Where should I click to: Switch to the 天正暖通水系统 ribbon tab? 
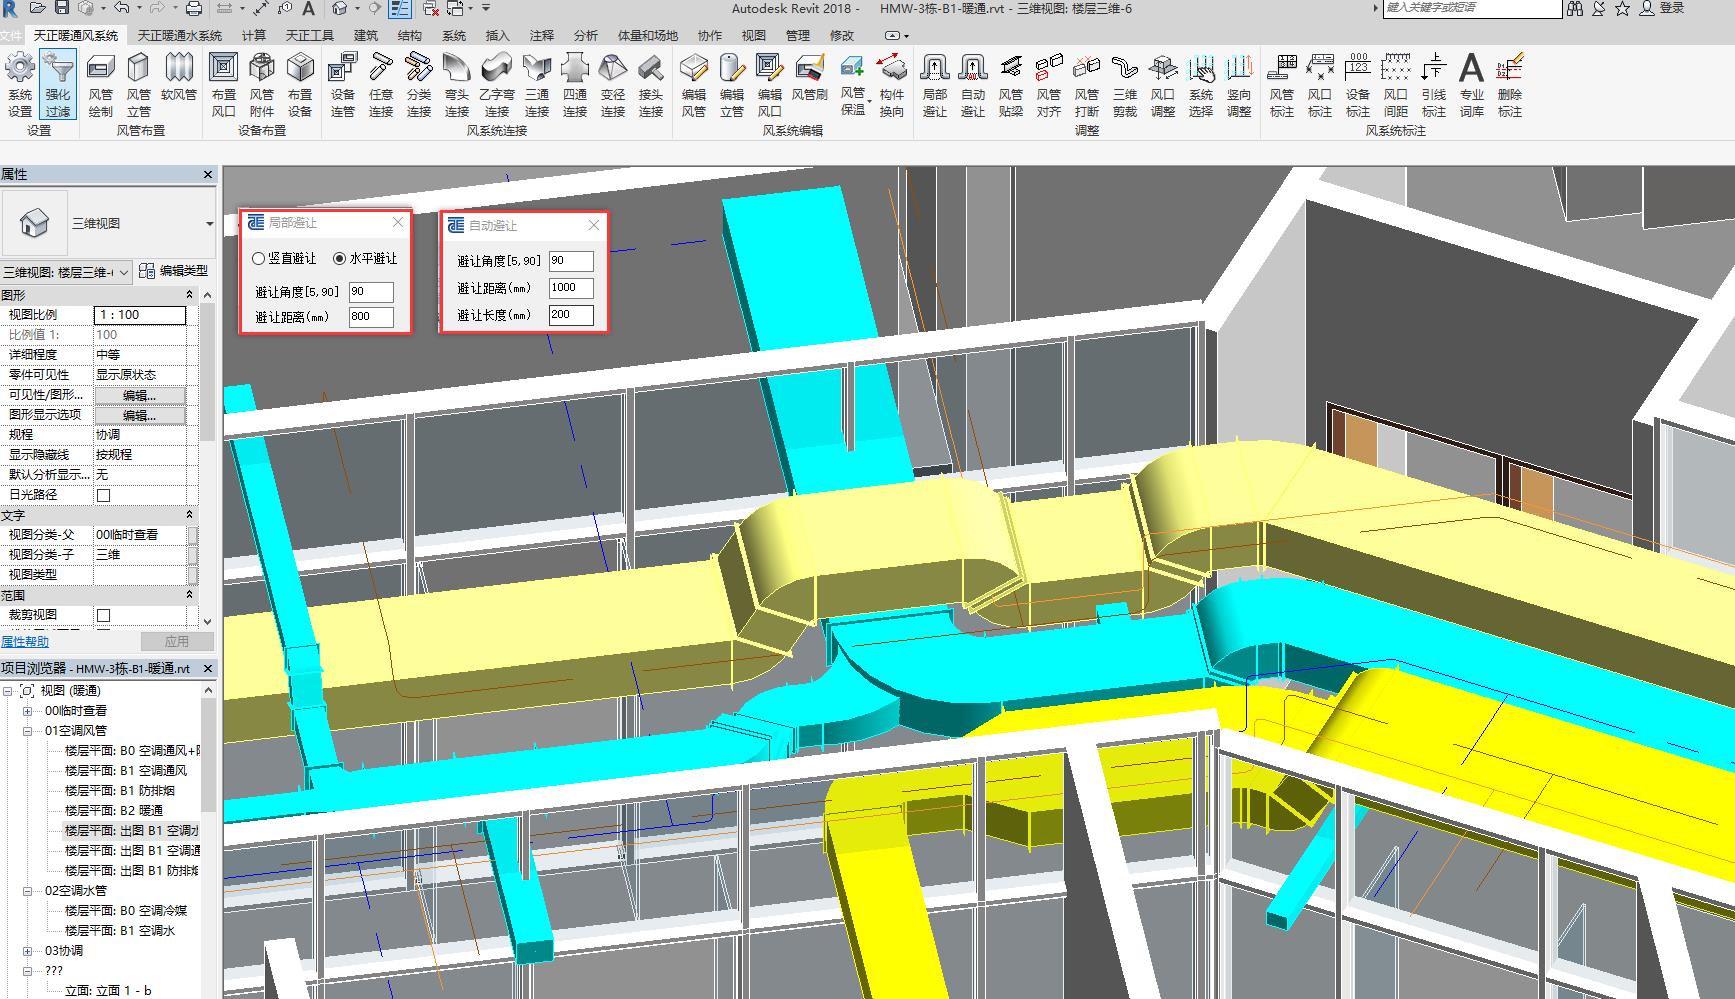(x=180, y=35)
